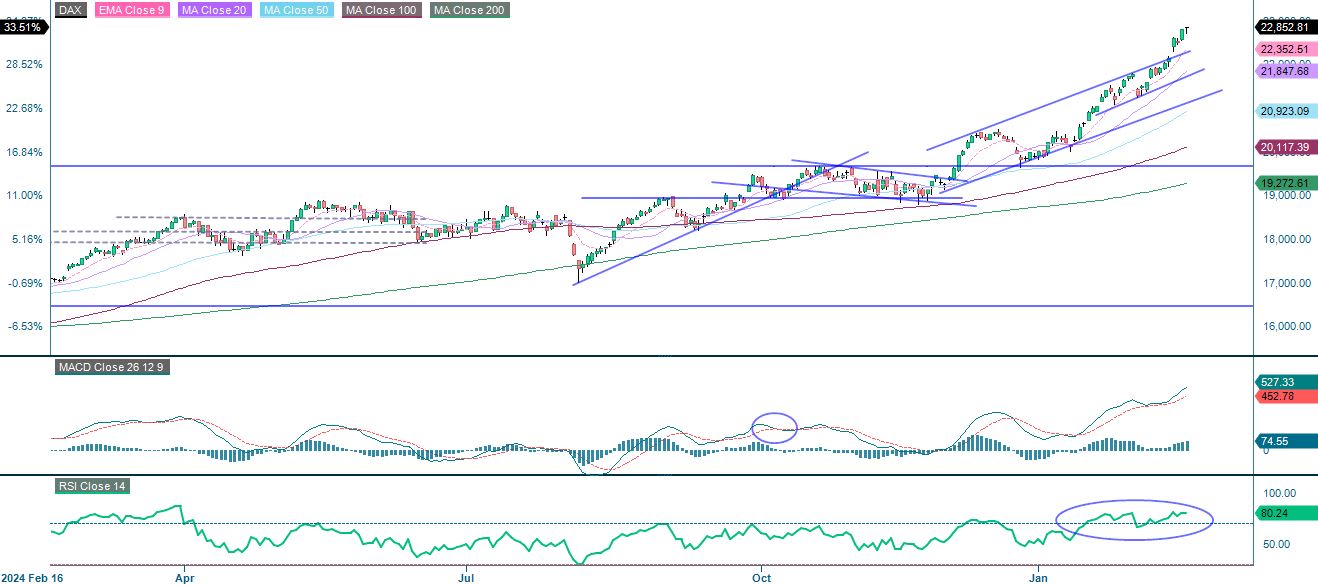Toggle the RSI pane via its legend

coord(94,487)
